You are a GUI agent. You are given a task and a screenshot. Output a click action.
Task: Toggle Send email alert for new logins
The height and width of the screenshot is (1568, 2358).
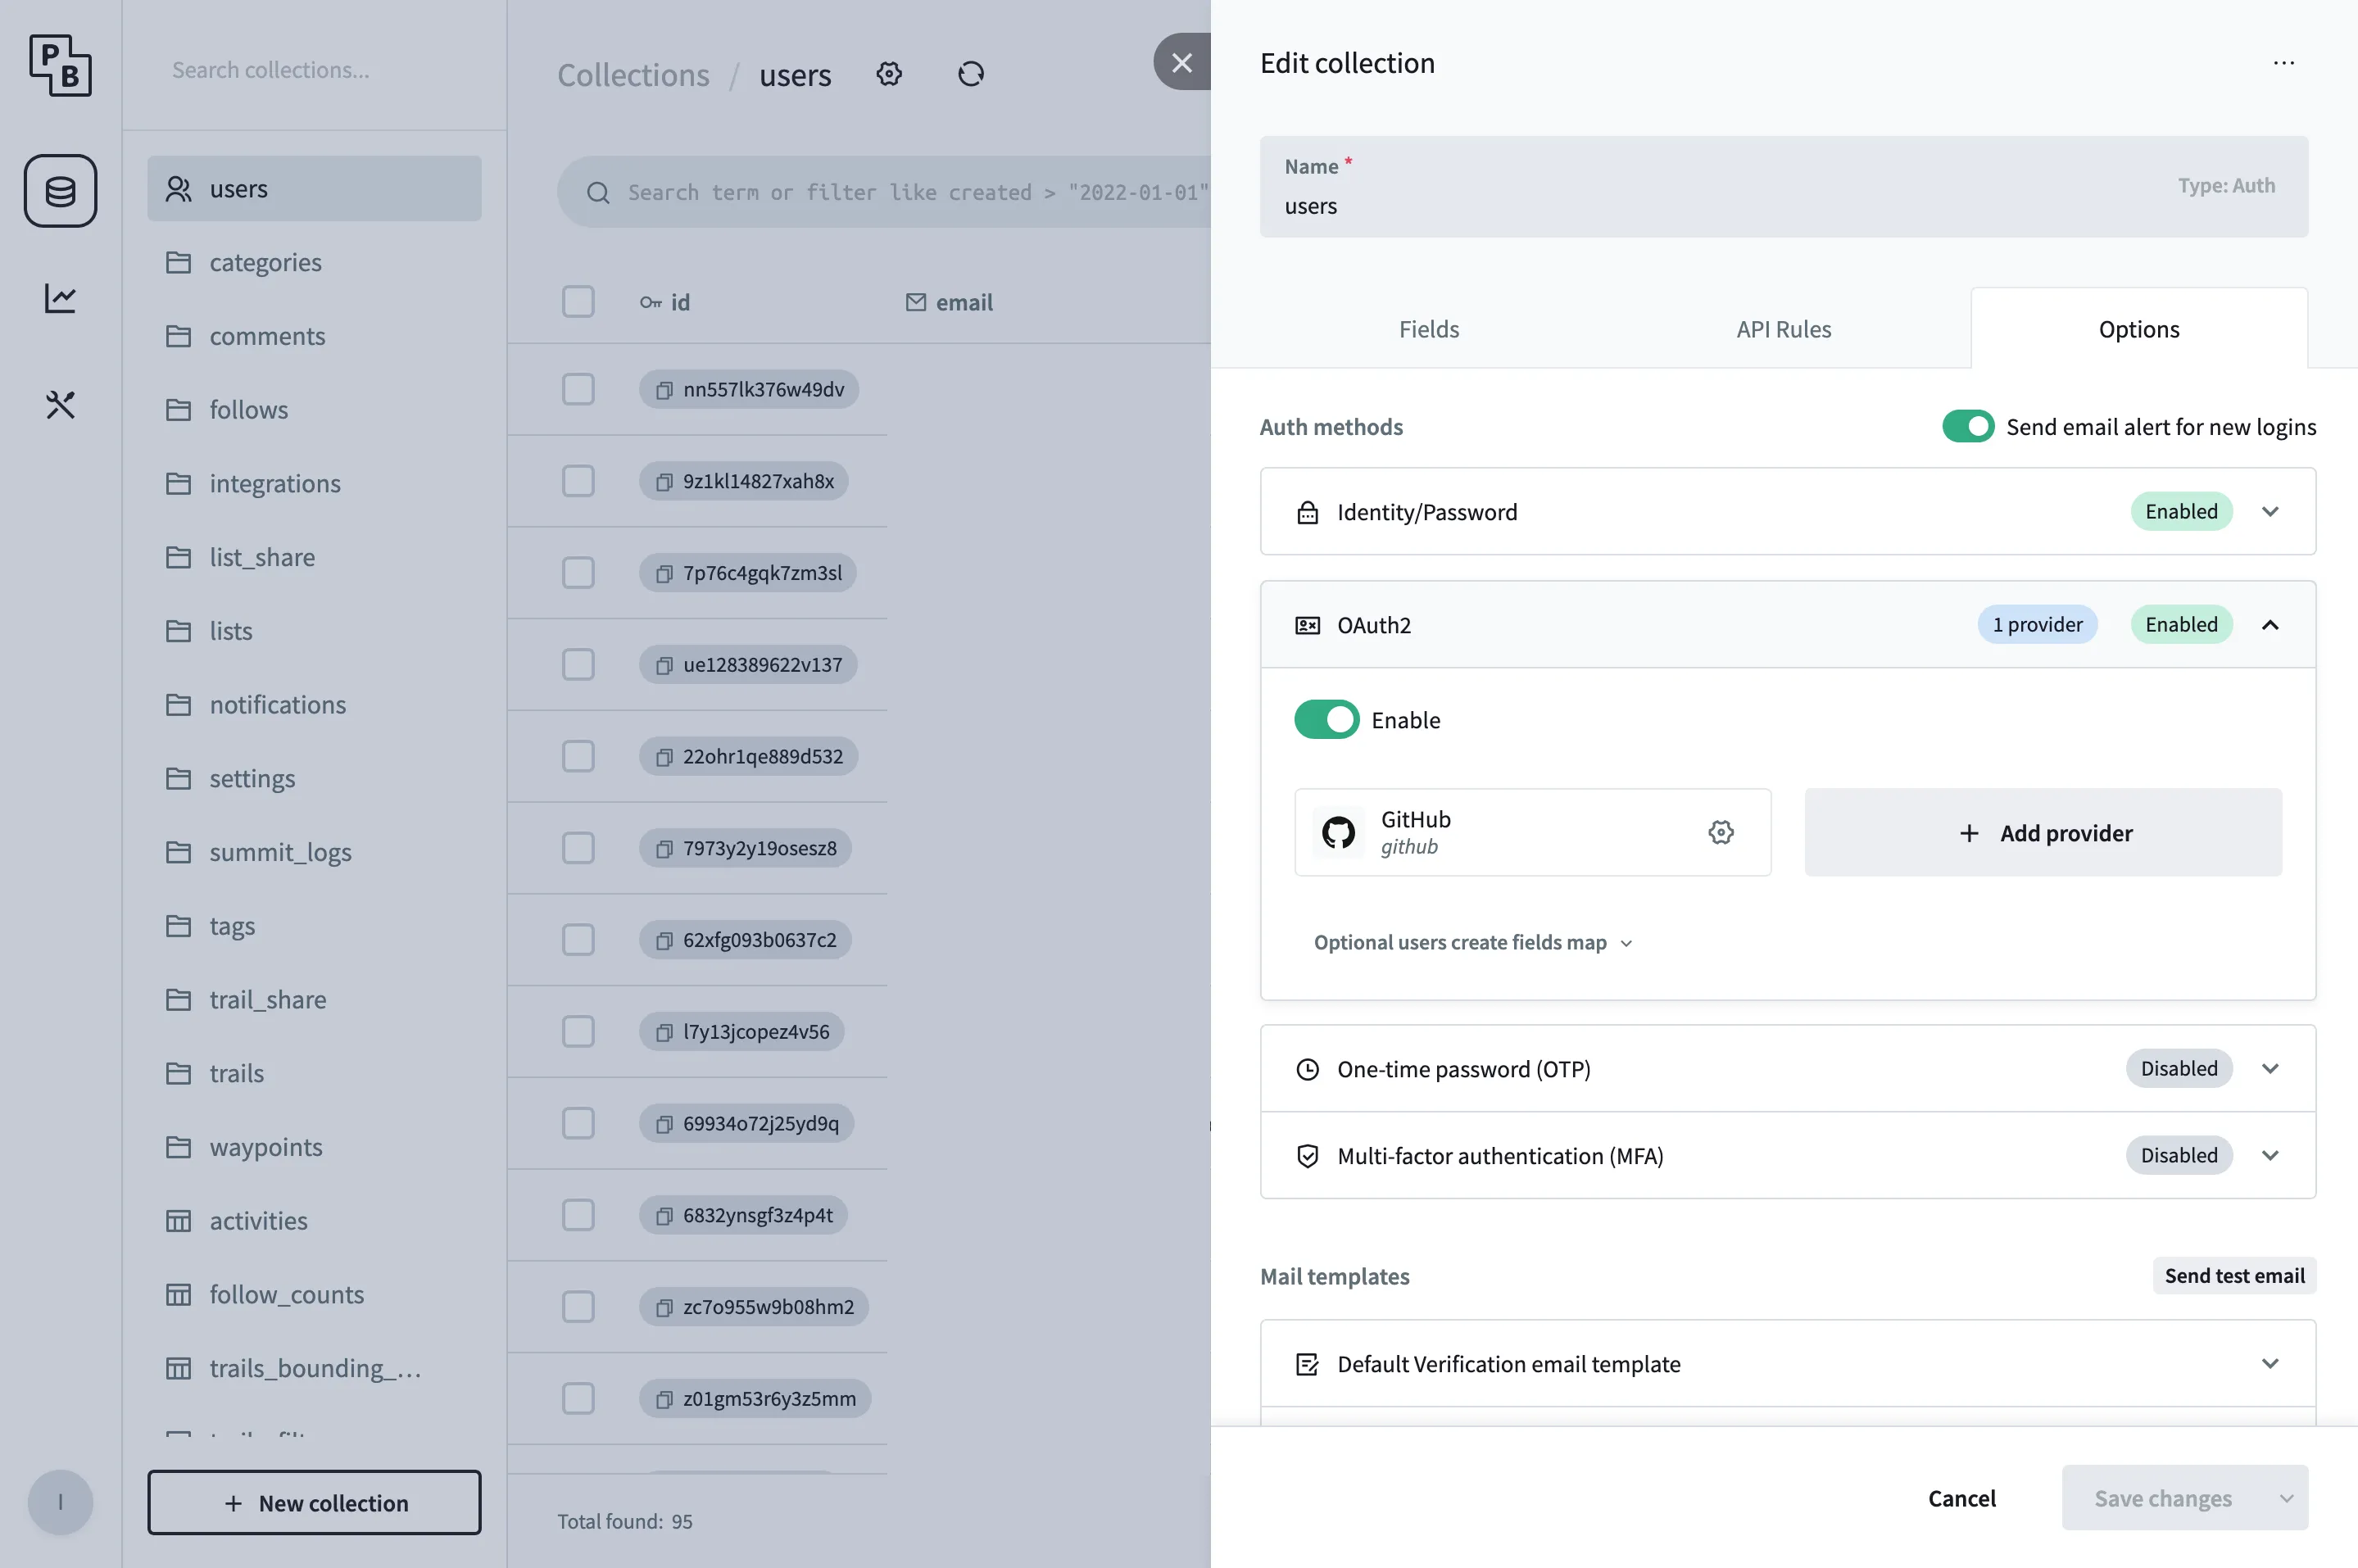[1968, 426]
